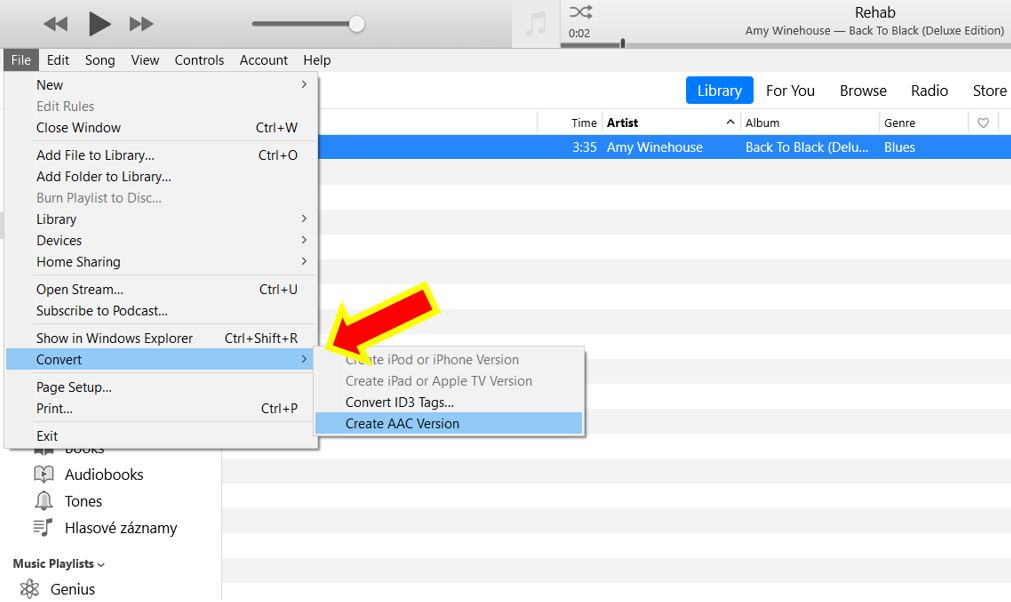Select Convert ID3 Tags option
The height and width of the screenshot is (602, 1011).
[449, 402]
